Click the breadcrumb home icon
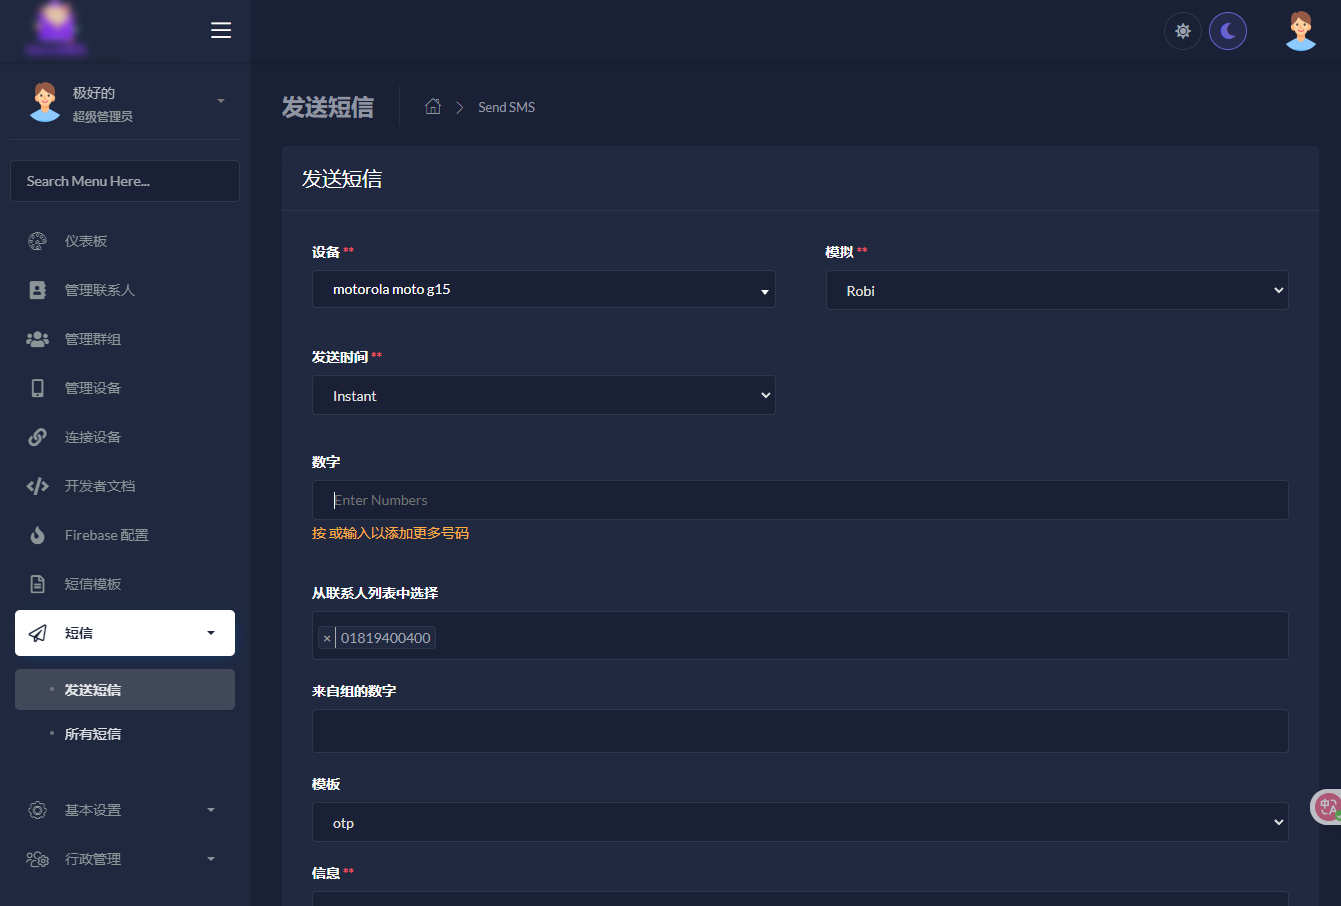This screenshot has width=1341, height=906. pos(433,106)
